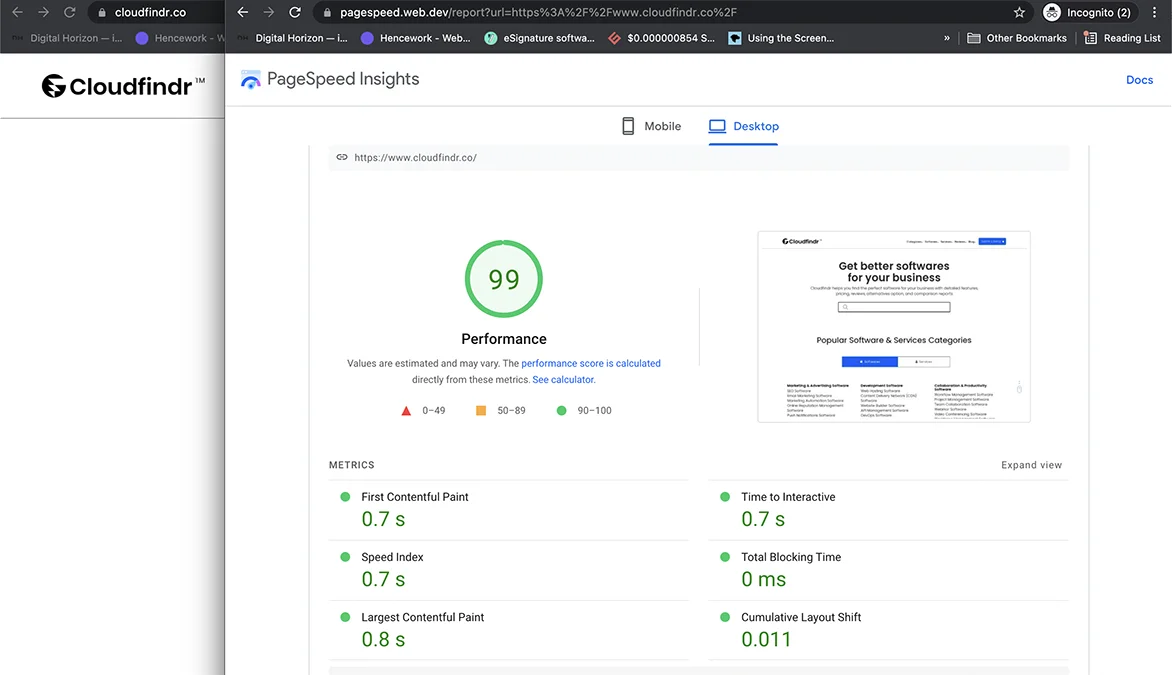
Task: Show hidden bookmarks via the chevron
Action: coord(947,38)
